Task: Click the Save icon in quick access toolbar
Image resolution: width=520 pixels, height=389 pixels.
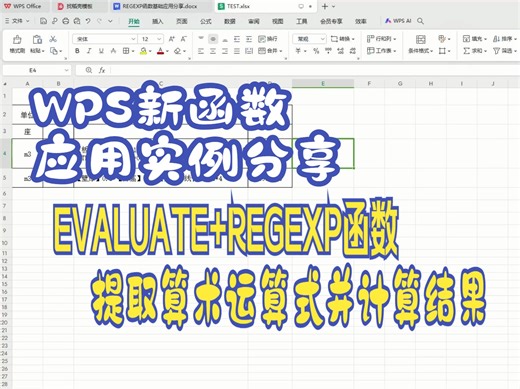Action: 43,21
